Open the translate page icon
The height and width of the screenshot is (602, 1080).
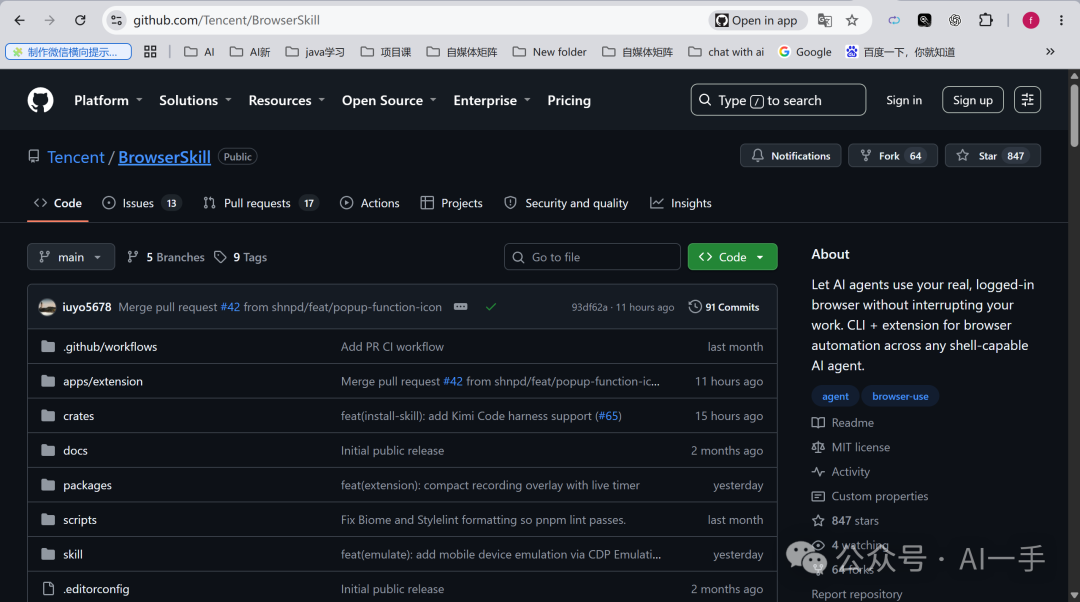pos(824,20)
